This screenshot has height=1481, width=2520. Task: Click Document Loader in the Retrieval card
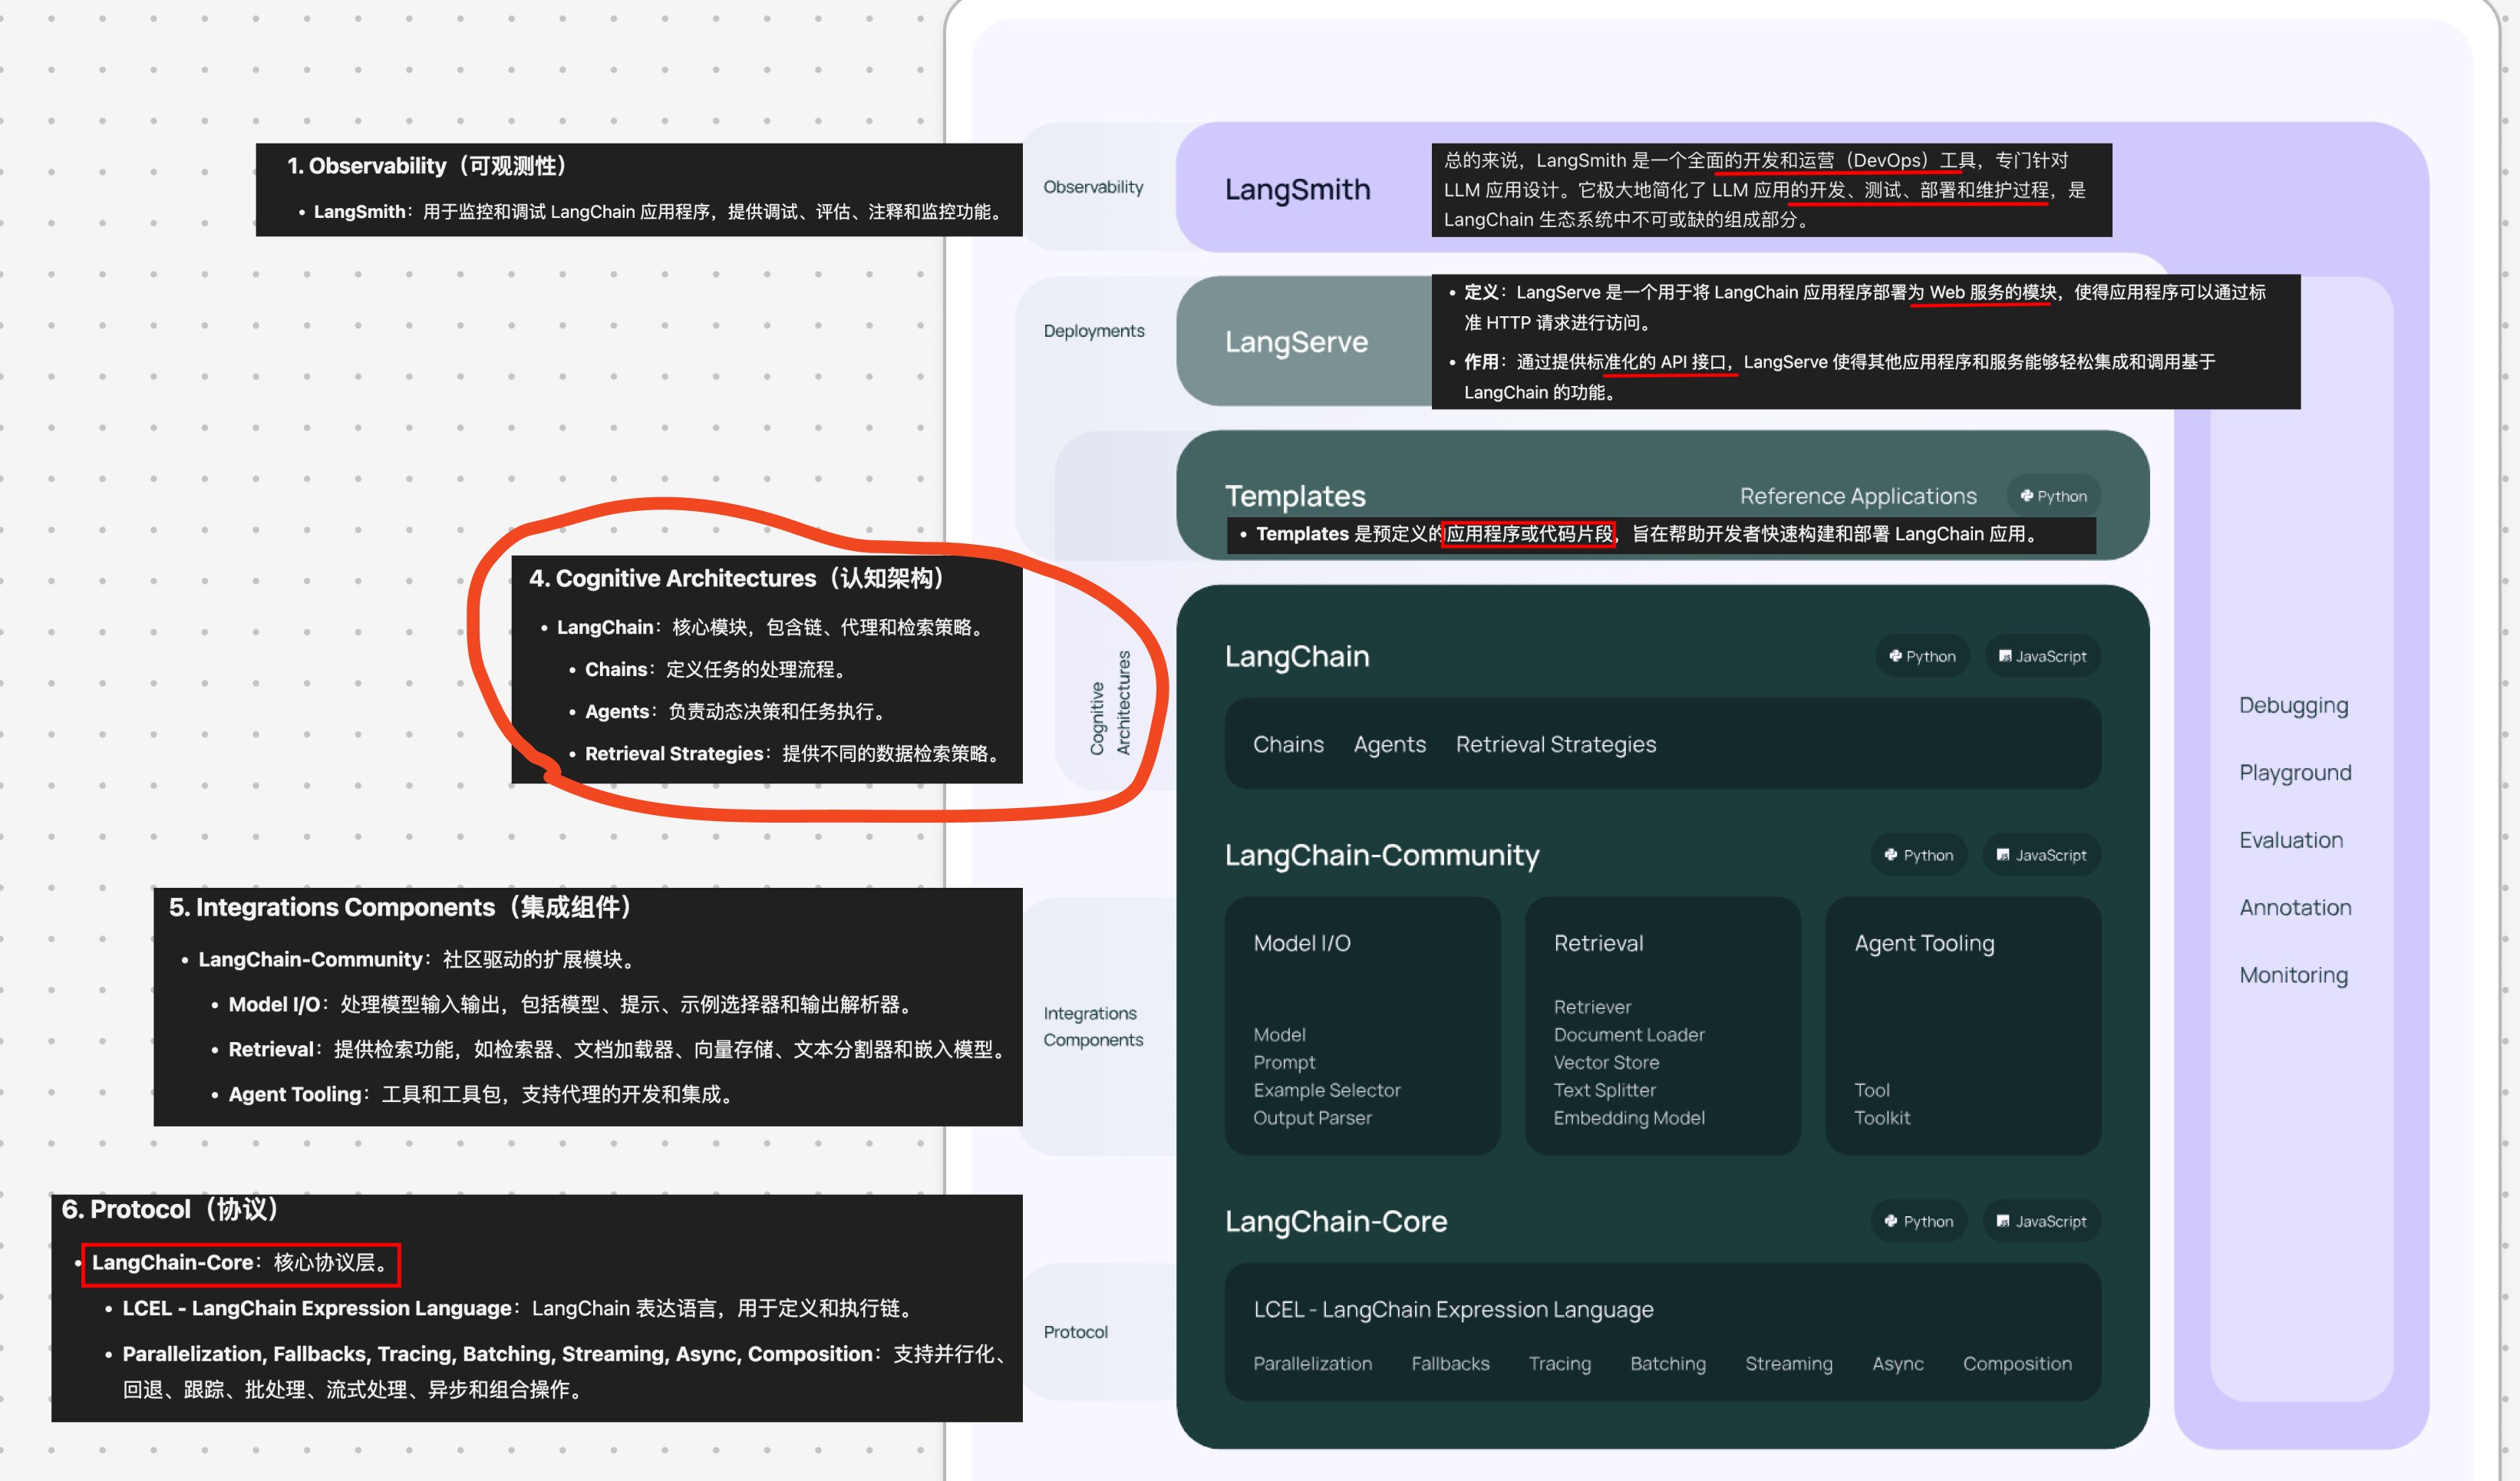1629,1035
